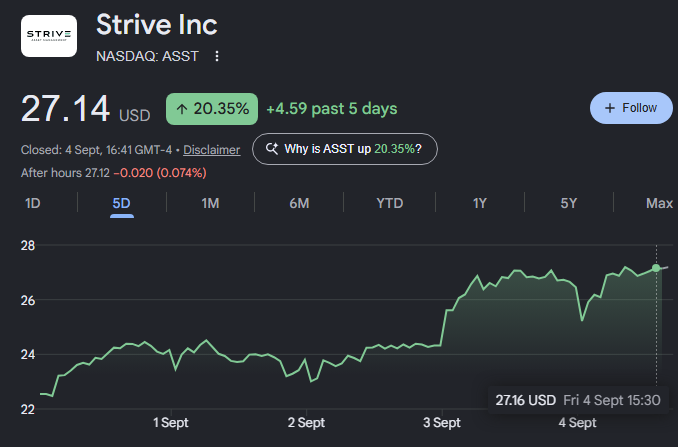Image resolution: width=678 pixels, height=447 pixels.
Task: Click the 20.35% green change badge
Action: [212, 109]
